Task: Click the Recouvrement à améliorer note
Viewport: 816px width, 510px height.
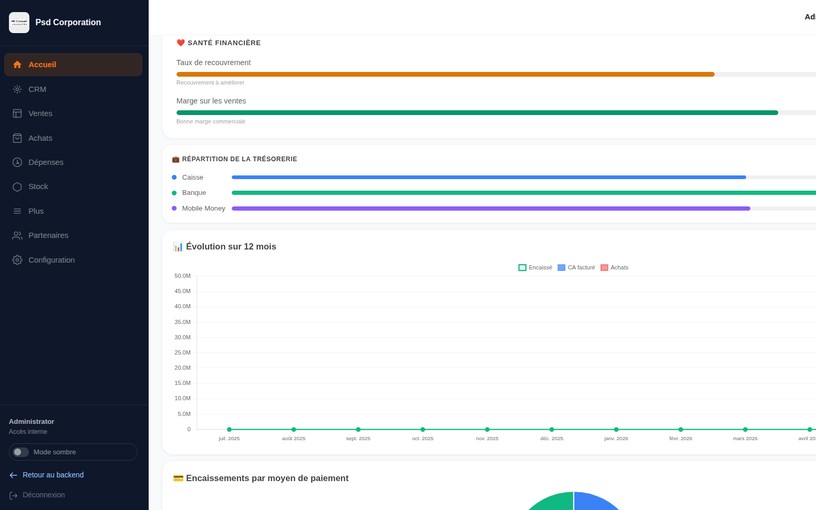Action: 210,83
